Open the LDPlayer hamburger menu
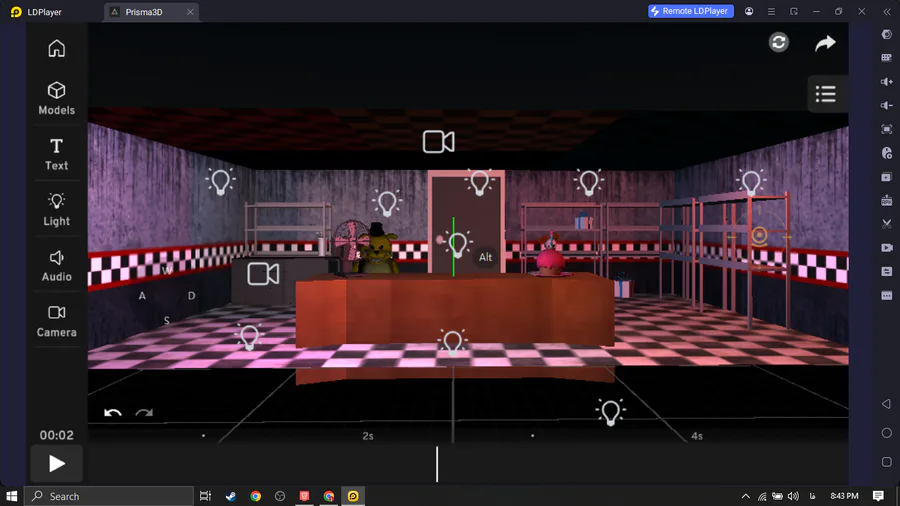900x506 pixels. pos(771,11)
